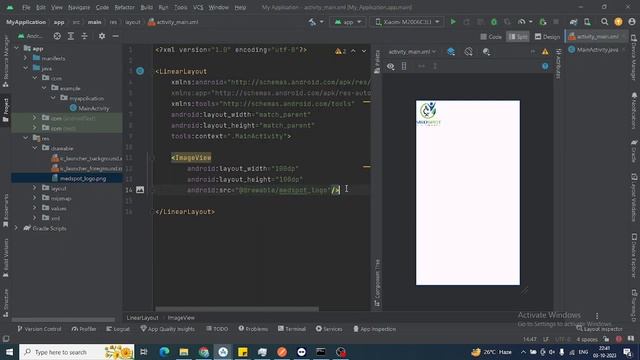
Task: Open the app run configuration dropdown
Action: (x=348, y=22)
